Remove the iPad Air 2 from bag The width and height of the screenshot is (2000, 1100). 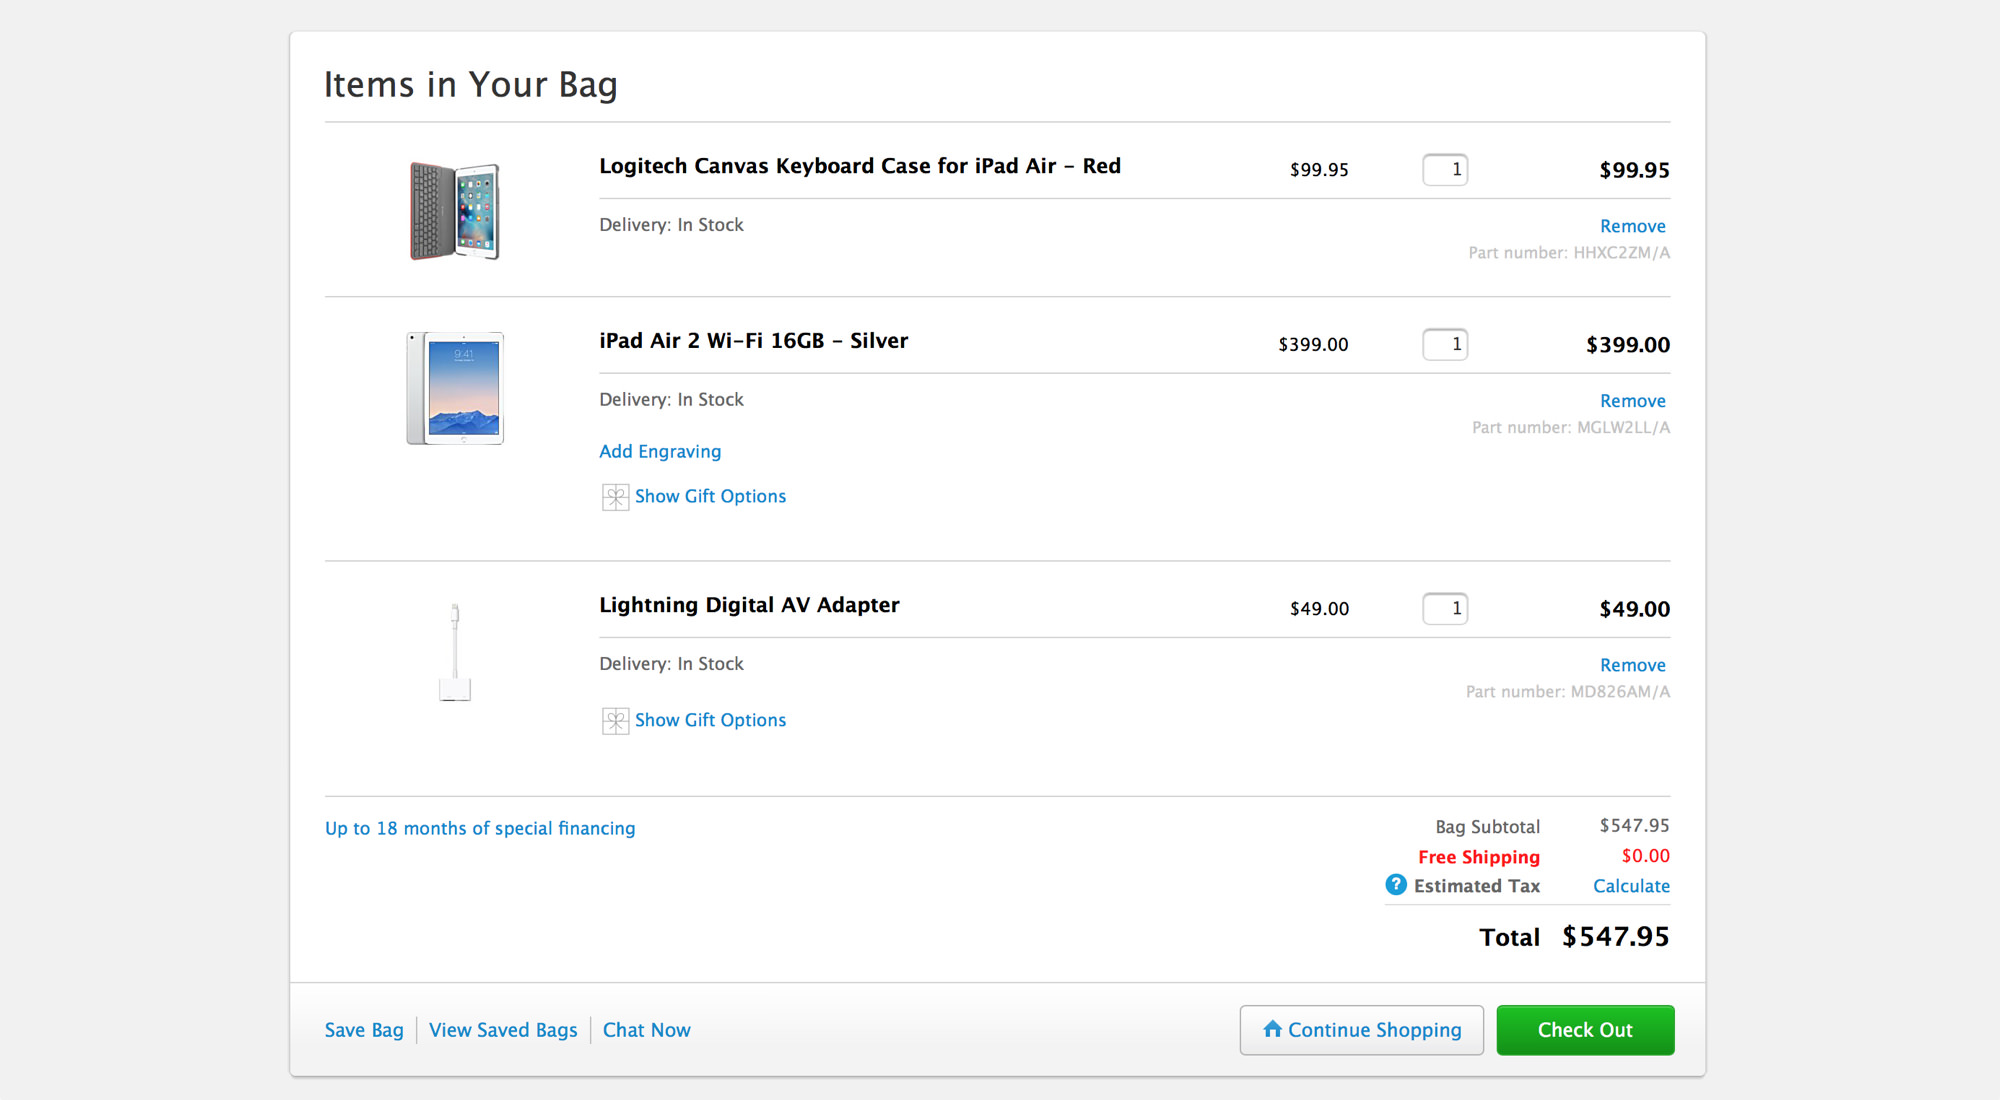[x=1632, y=401]
